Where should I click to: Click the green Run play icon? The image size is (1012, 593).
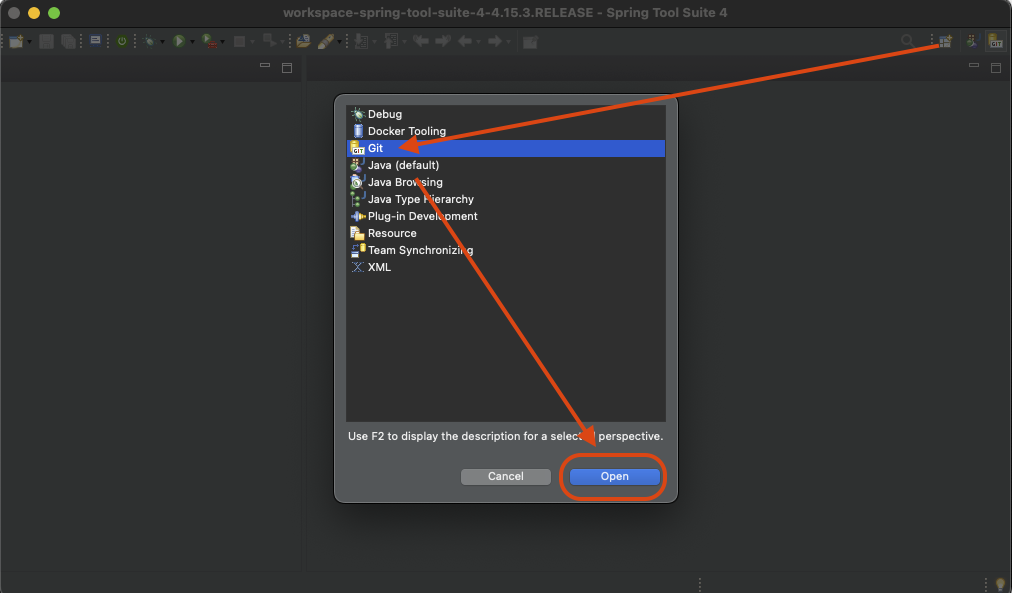[x=179, y=41]
